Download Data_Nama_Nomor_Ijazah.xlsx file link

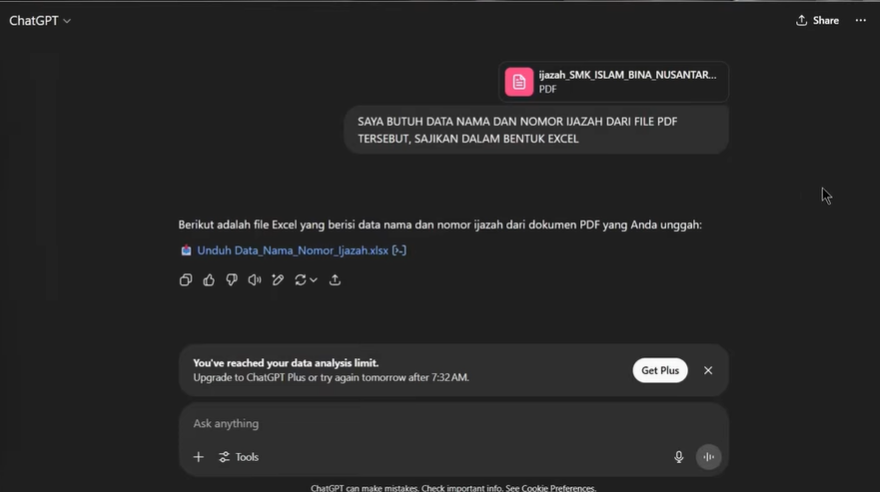292,251
